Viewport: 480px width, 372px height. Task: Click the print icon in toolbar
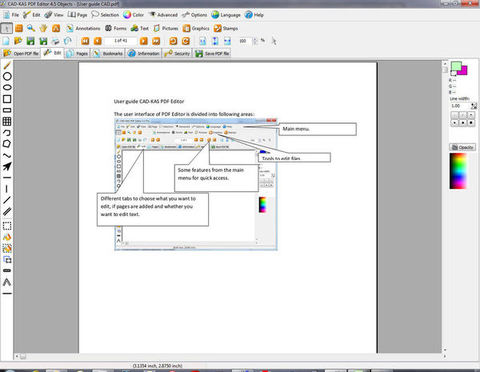click(x=55, y=41)
